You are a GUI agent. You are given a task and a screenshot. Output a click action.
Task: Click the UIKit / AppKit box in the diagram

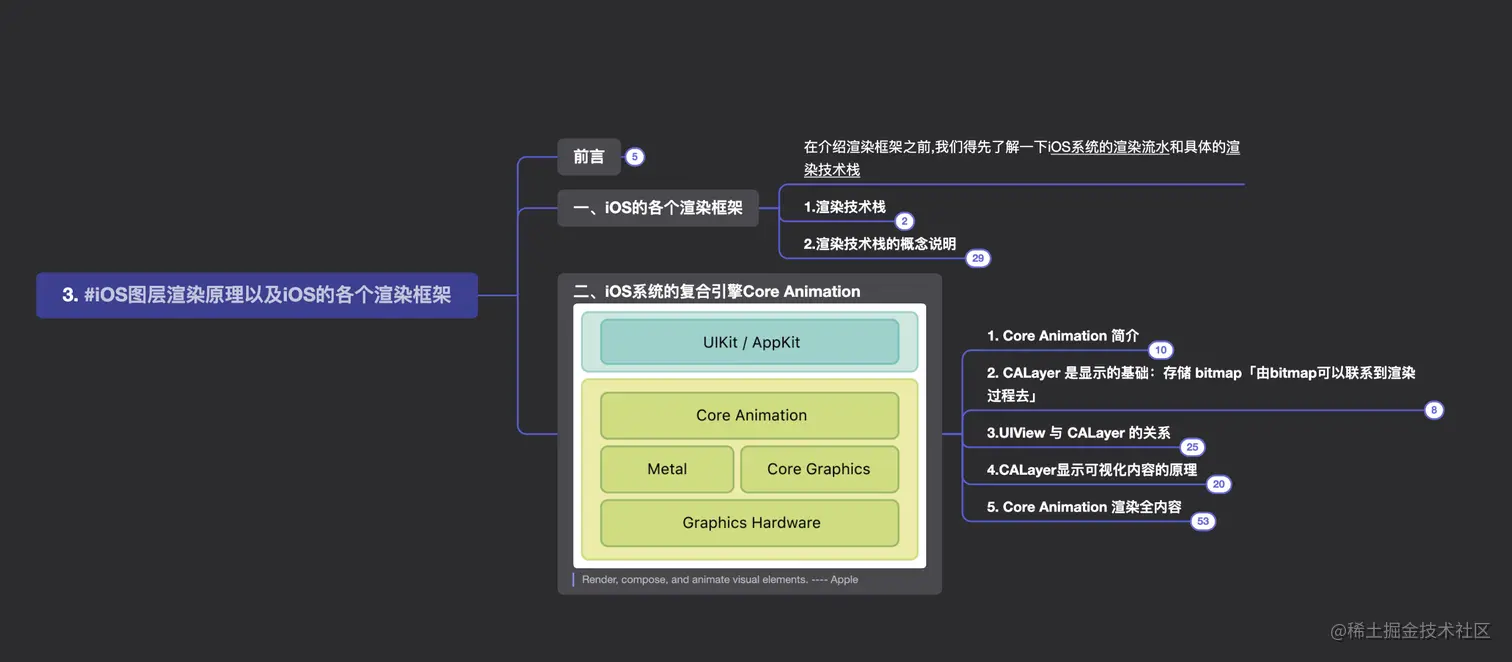(x=750, y=342)
